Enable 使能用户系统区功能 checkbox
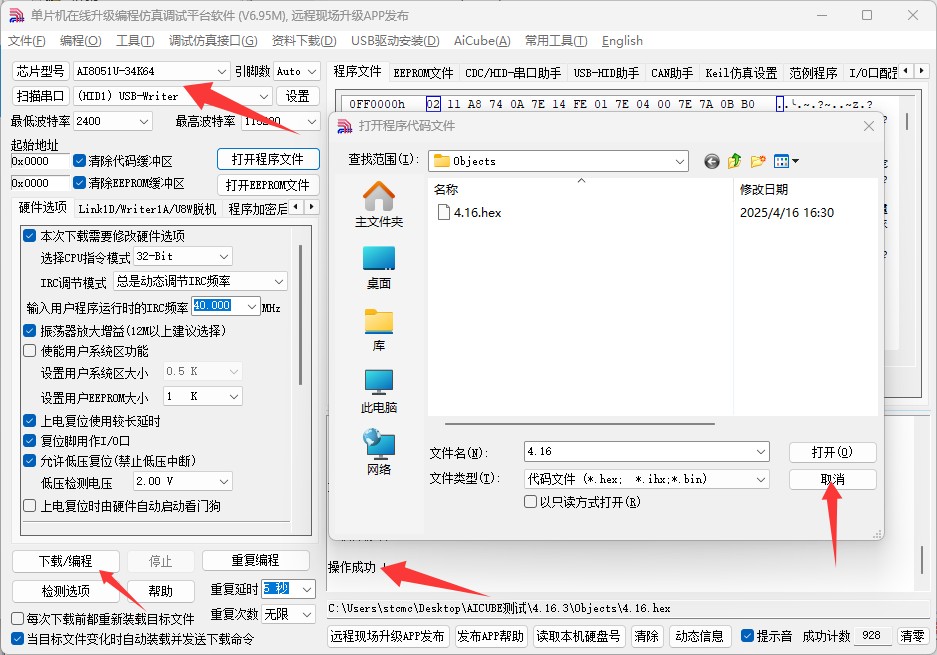This screenshot has height=655, width=937. tap(30, 351)
